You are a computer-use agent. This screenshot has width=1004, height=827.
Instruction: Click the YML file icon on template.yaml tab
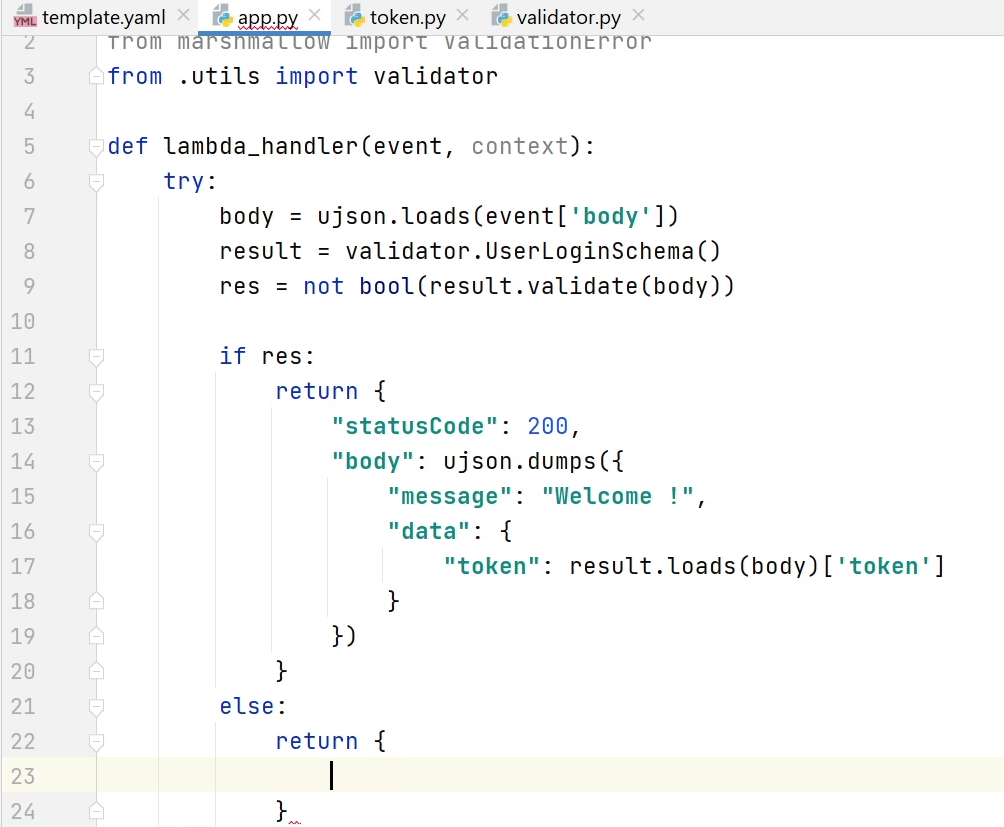(x=24, y=16)
